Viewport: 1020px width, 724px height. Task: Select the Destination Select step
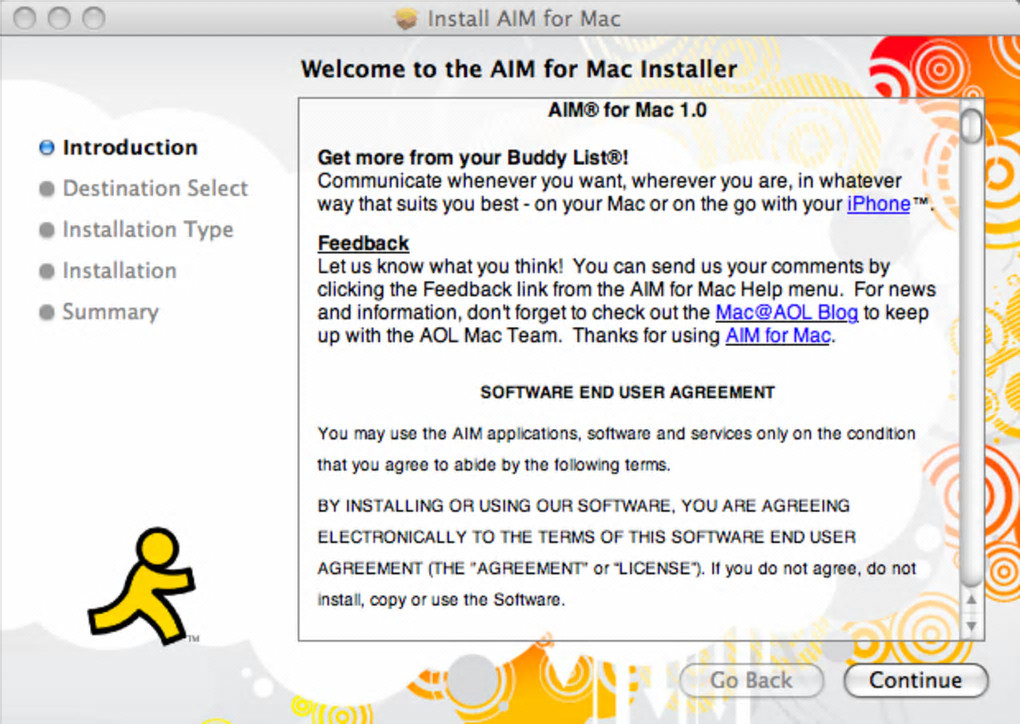(x=155, y=189)
